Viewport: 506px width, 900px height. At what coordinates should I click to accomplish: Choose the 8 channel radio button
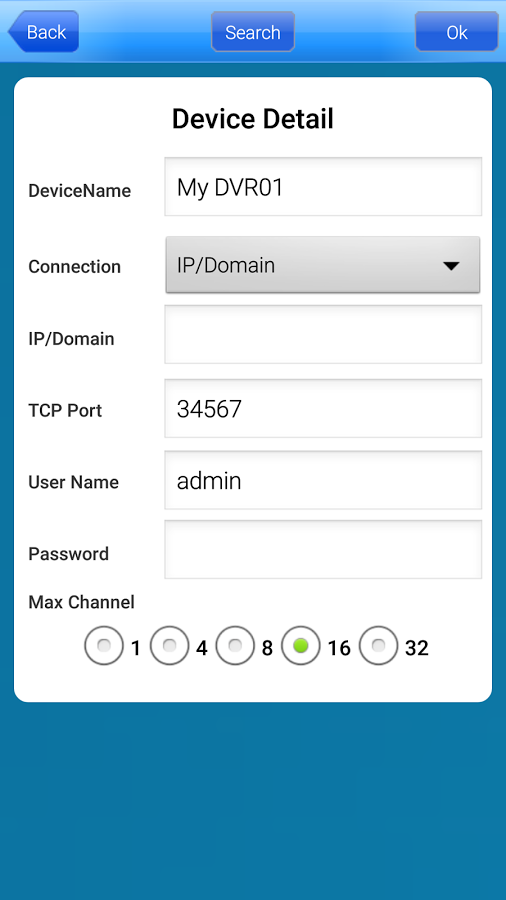pyautogui.click(x=235, y=646)
